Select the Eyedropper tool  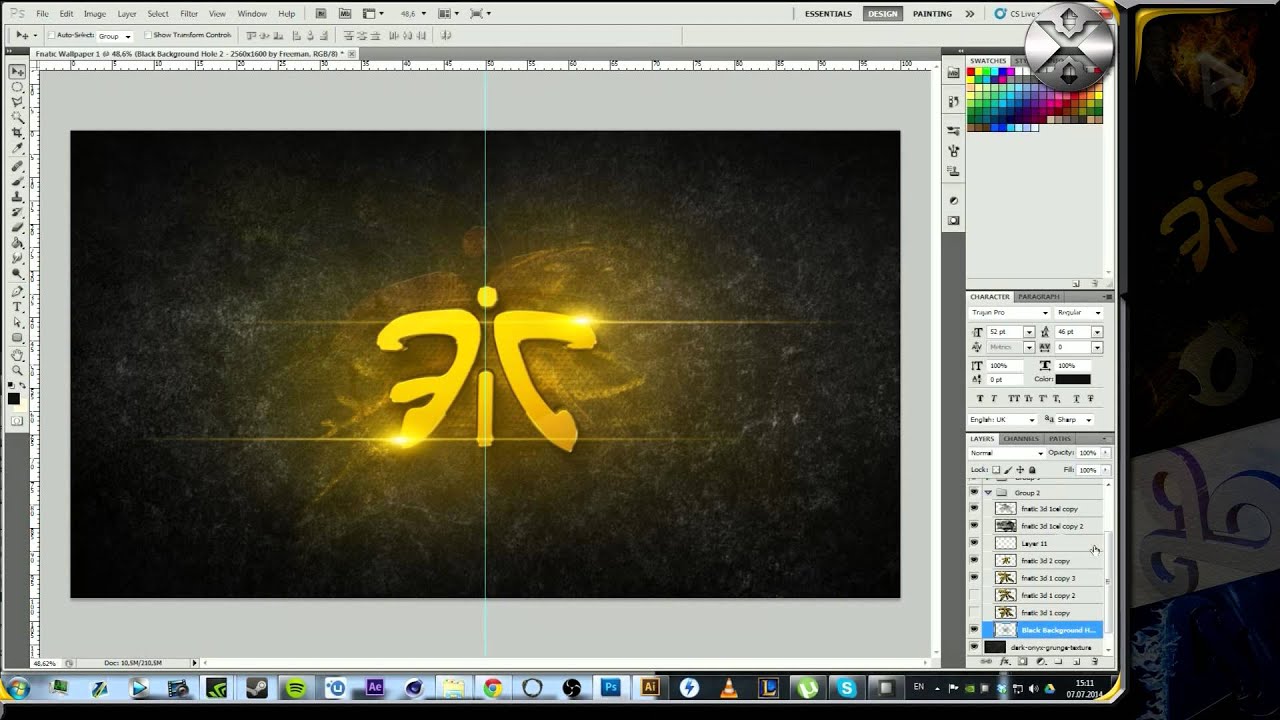[x=17, y=148]
